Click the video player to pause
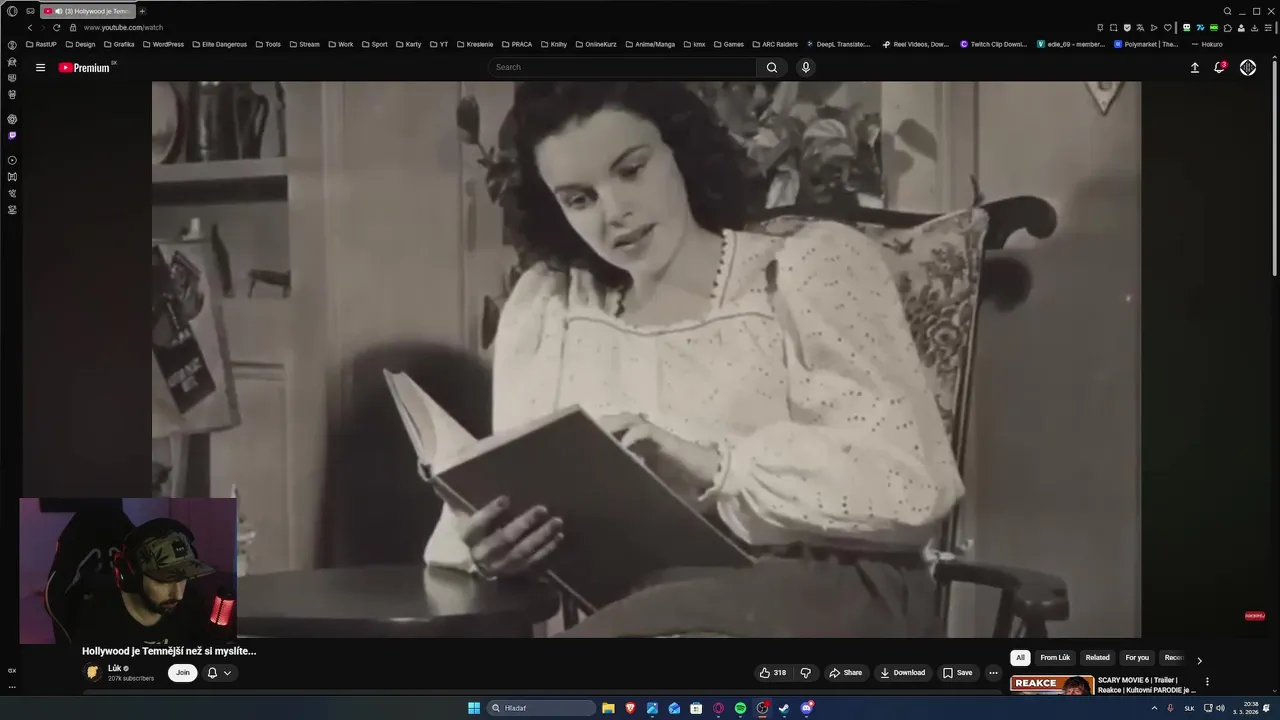Viewport: 1280px width, 720px height. 646,359
